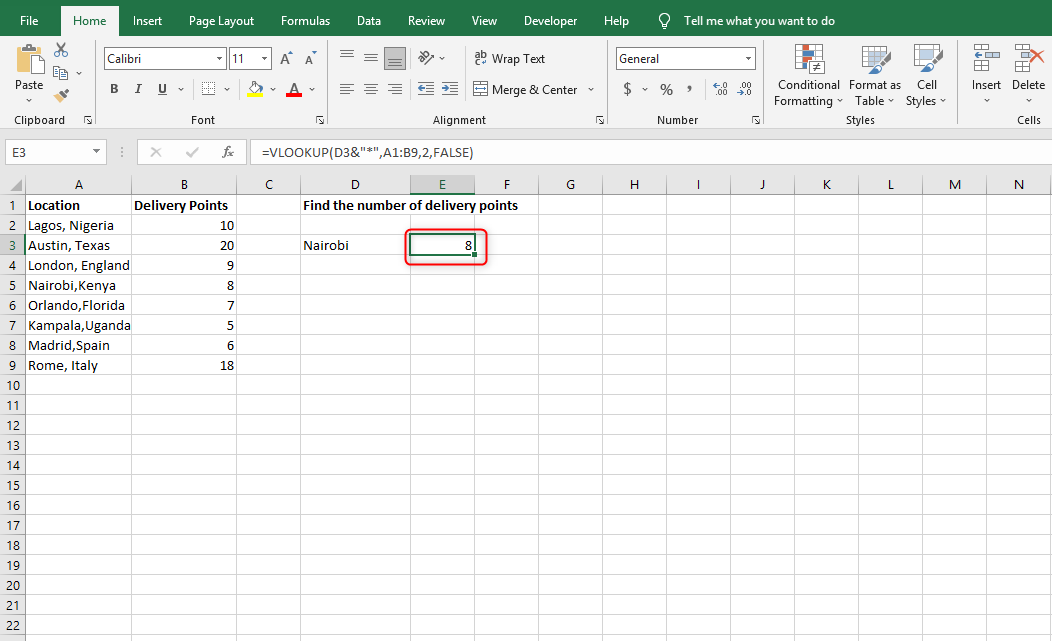Select the Percent Style icon
Image resolution: width=1052 pixels, height=641 pixels.
coord(666,89)
